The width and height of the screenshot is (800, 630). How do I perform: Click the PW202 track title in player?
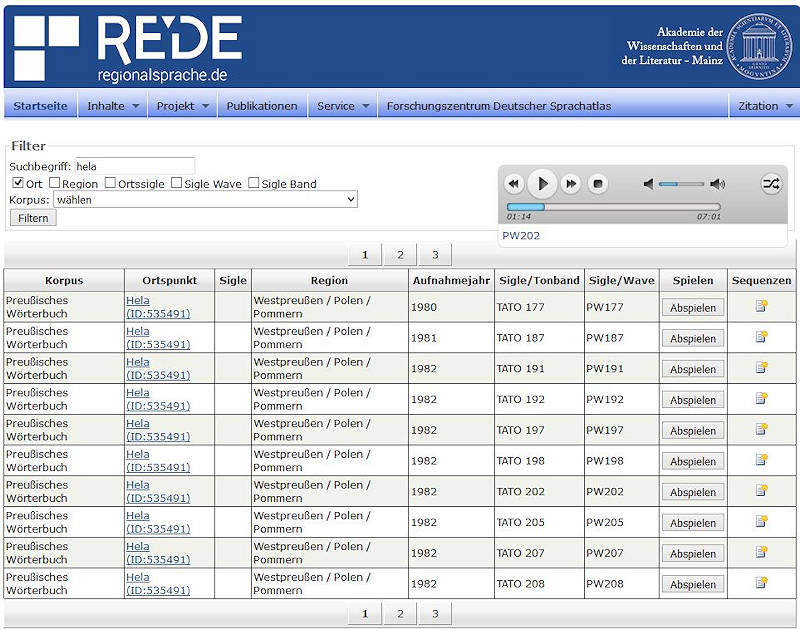521,236
